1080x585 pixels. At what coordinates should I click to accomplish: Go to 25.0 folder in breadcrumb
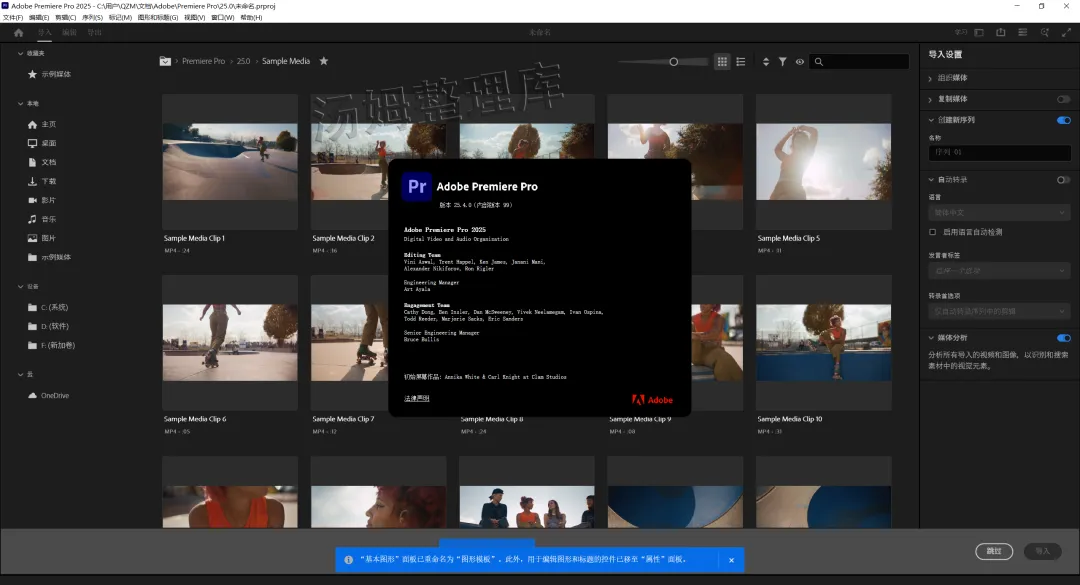243,61
